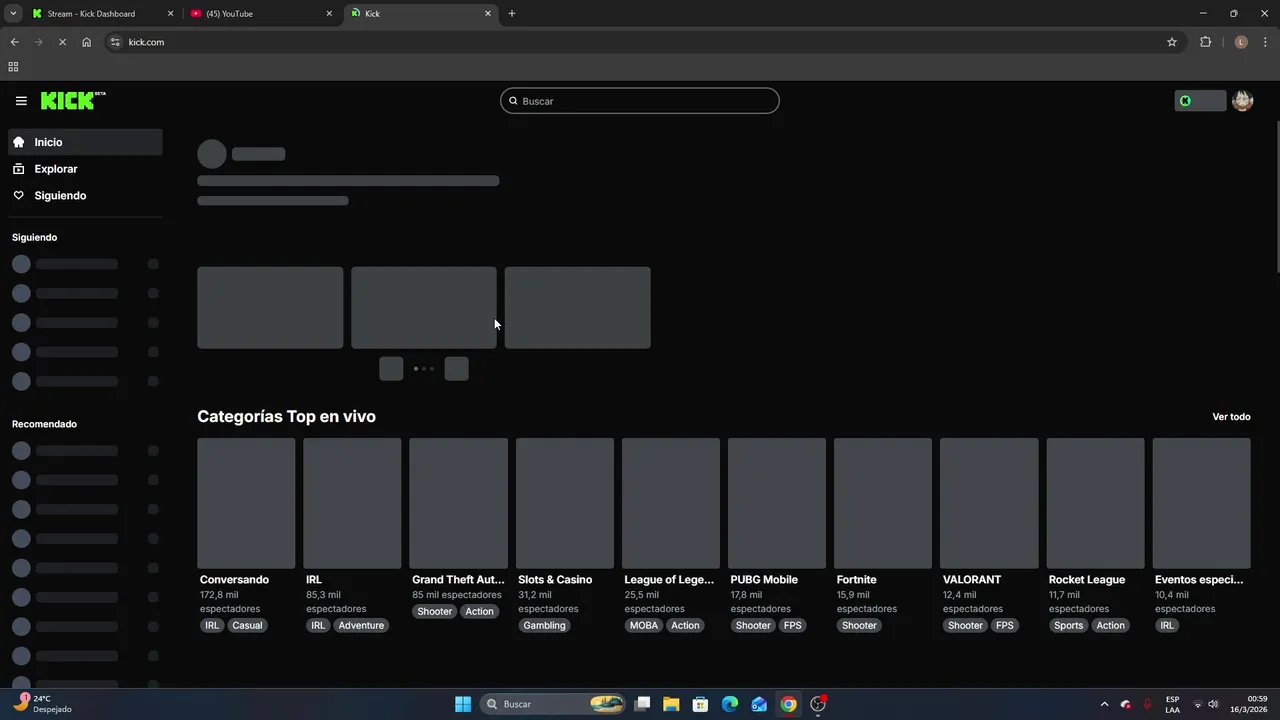Click the kick.com address bar
1280x720 pixels.
click(x=640, y=42)
